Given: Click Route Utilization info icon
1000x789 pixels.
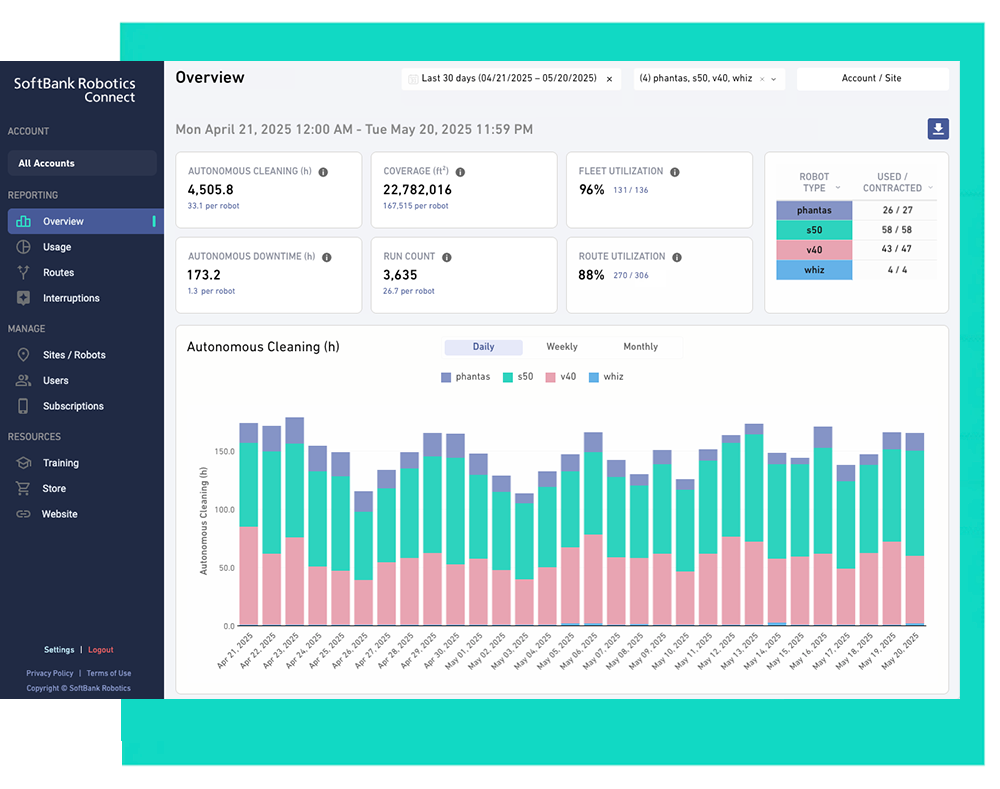Looking at the screenshot, I should coord(677,257).
